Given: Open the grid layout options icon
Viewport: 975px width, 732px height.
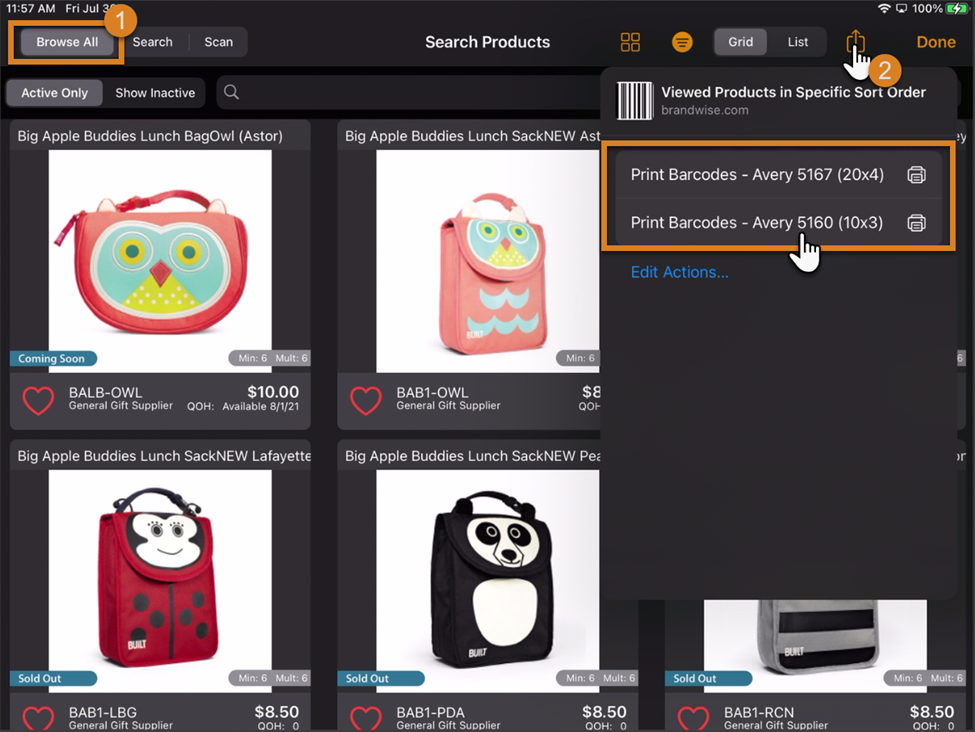Looking at the screenshot, I should pos(630,42).
